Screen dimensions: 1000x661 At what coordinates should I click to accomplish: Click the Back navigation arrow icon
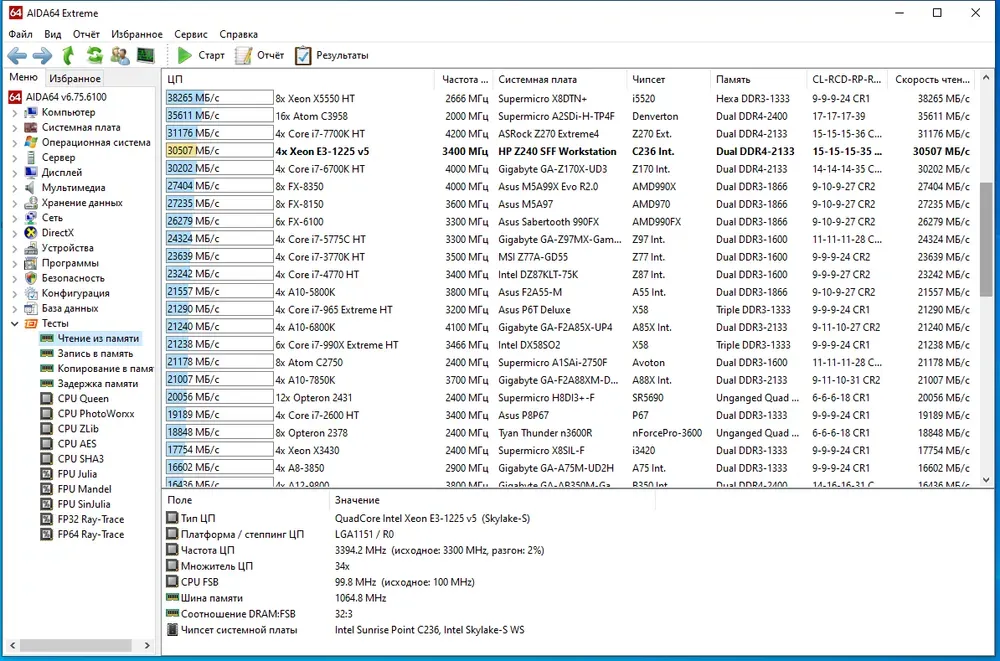(17, 56)
